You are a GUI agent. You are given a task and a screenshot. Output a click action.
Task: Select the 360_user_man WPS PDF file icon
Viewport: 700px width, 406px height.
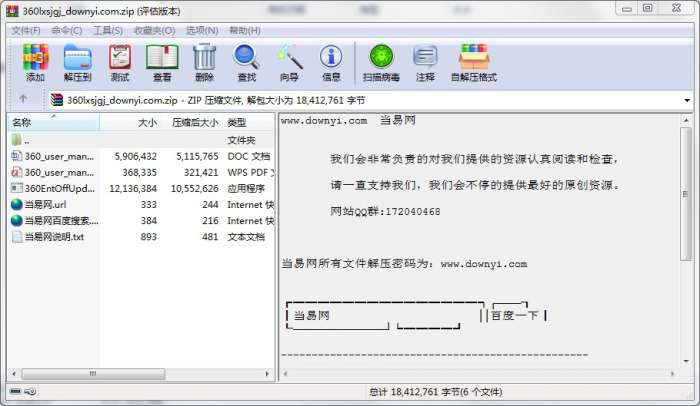(x=17, y=172)
